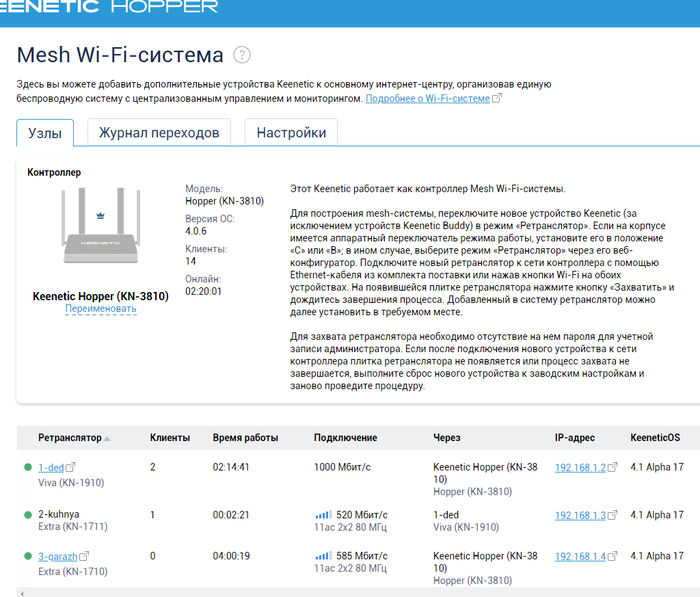
Task: Click uptime value 04:00:19
Action: (x=231, y=556)
